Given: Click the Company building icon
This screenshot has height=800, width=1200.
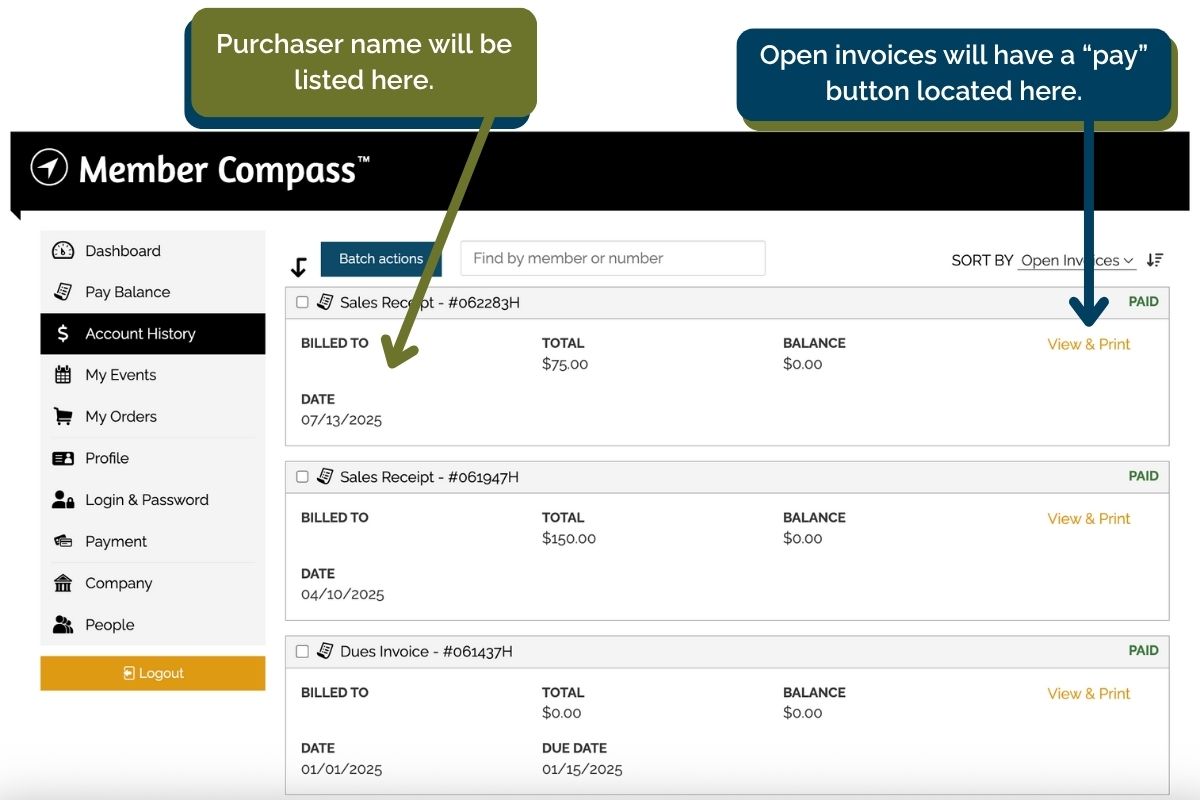Looking at the screenshot, I should [63, 583].
